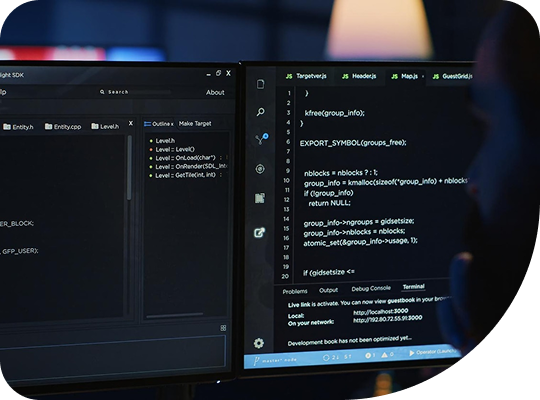
Task: Select Level :: OnLoad(char*) in the outline
Action: [185, 158]
